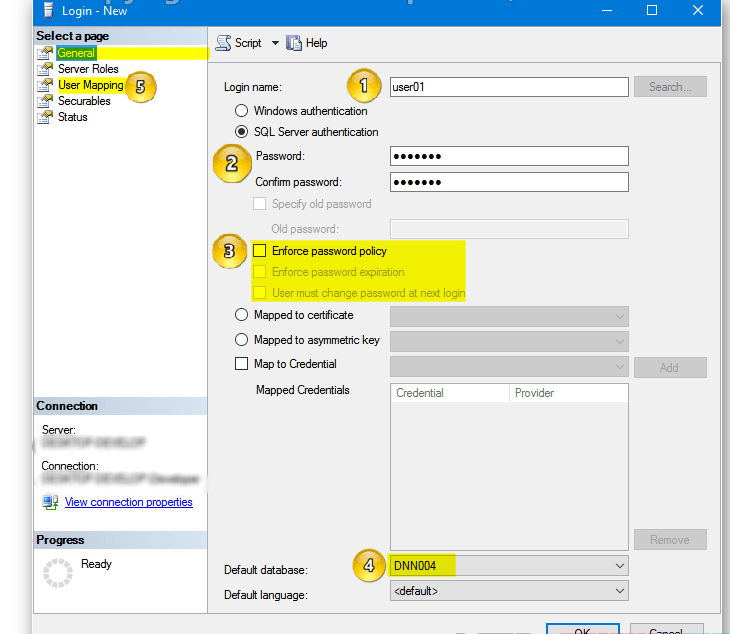Click the Server Roles page icon

45,69
